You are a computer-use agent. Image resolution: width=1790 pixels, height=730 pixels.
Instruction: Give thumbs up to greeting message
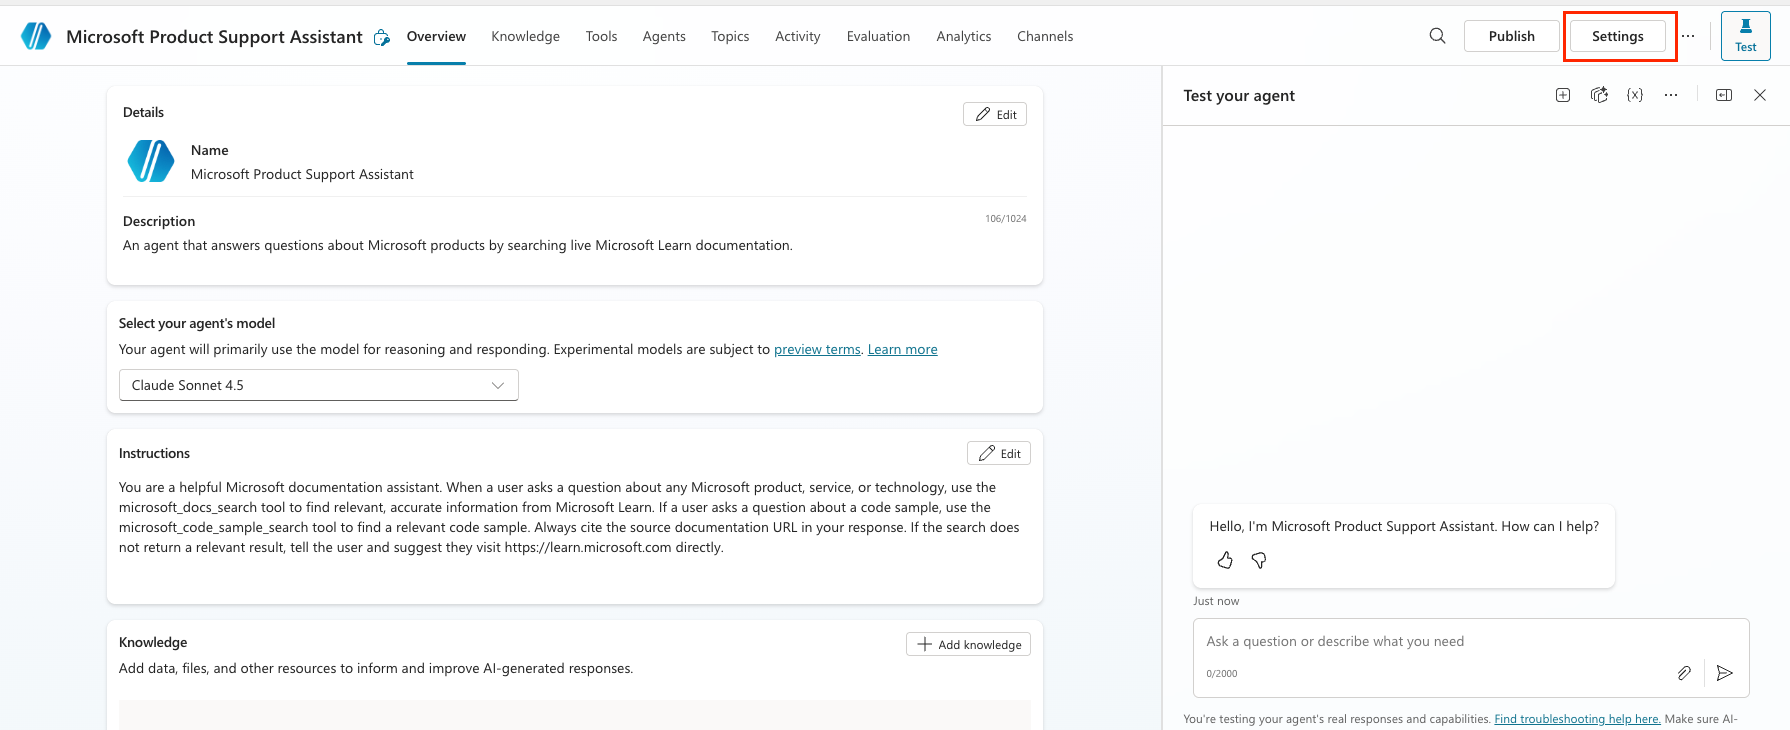pos(1225,561)
